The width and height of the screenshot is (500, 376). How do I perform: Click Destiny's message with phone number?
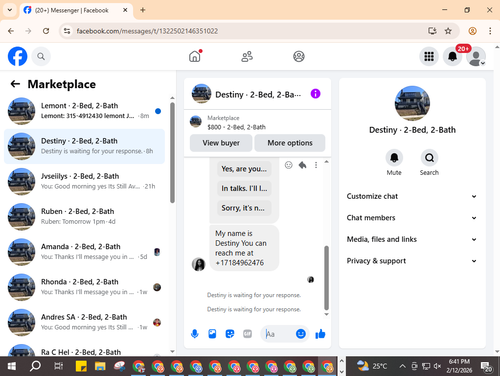[x=244, y=248]
